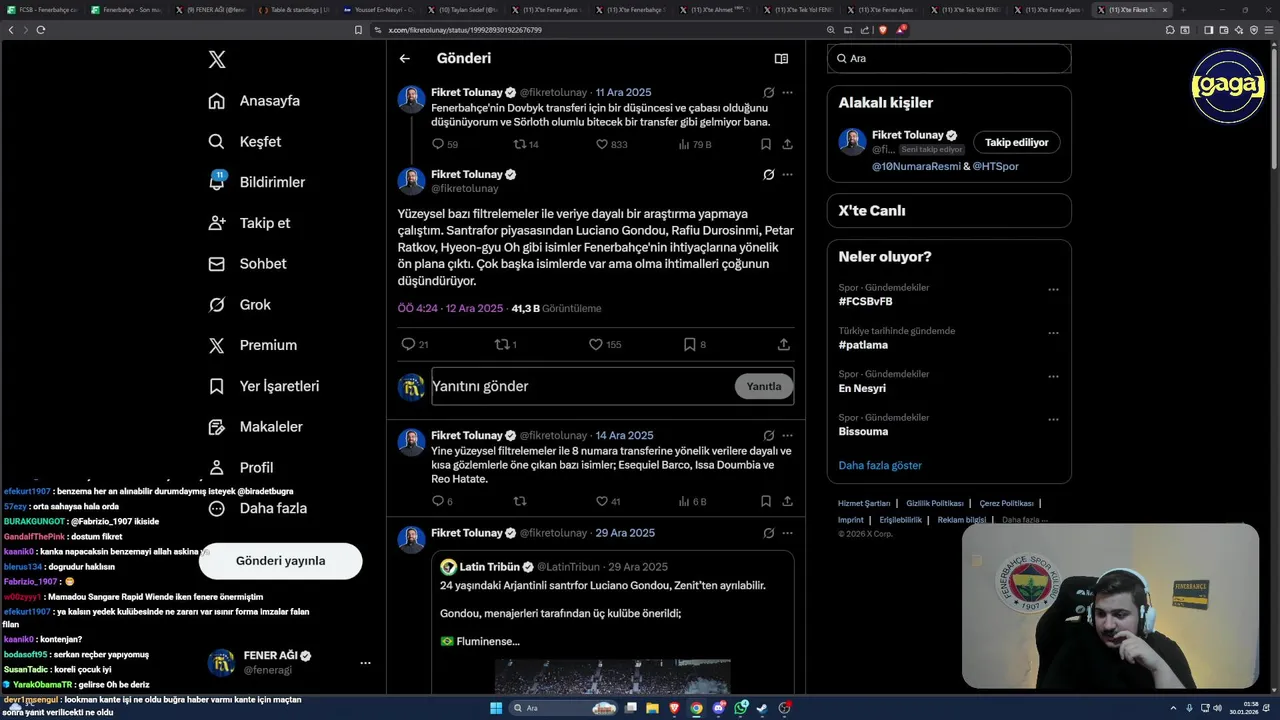Open post time ÖÖ 4:24 · 12 Ara 2025 link
Screen dimensions: 1280x720
click(450, 308)
